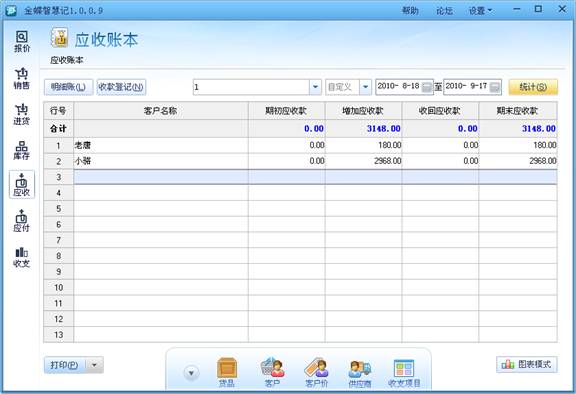Open the 设置 settings menu
Screen dimensions: 576x394
click(x=480, y=11)
